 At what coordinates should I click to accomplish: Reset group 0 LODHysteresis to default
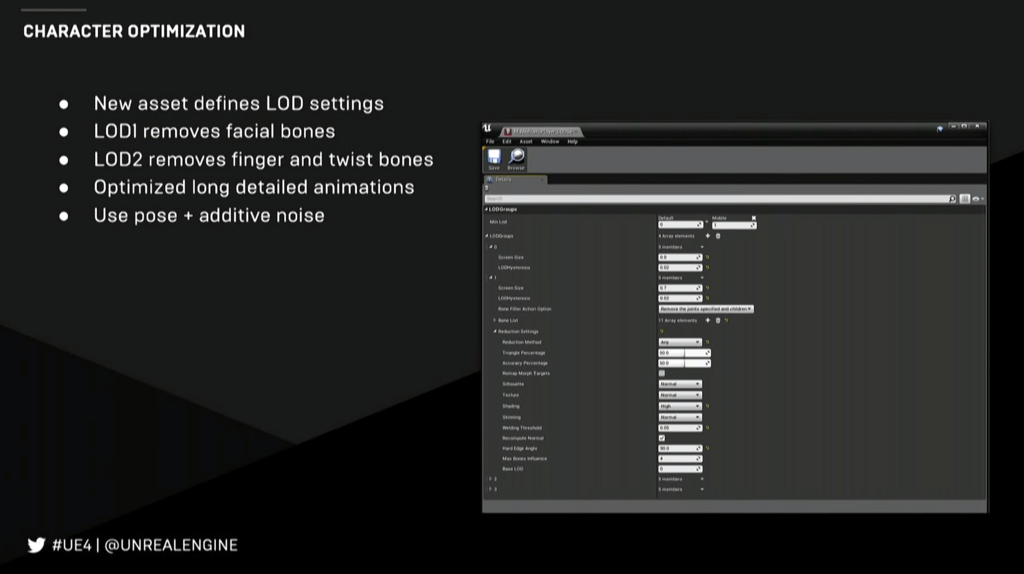707,267
